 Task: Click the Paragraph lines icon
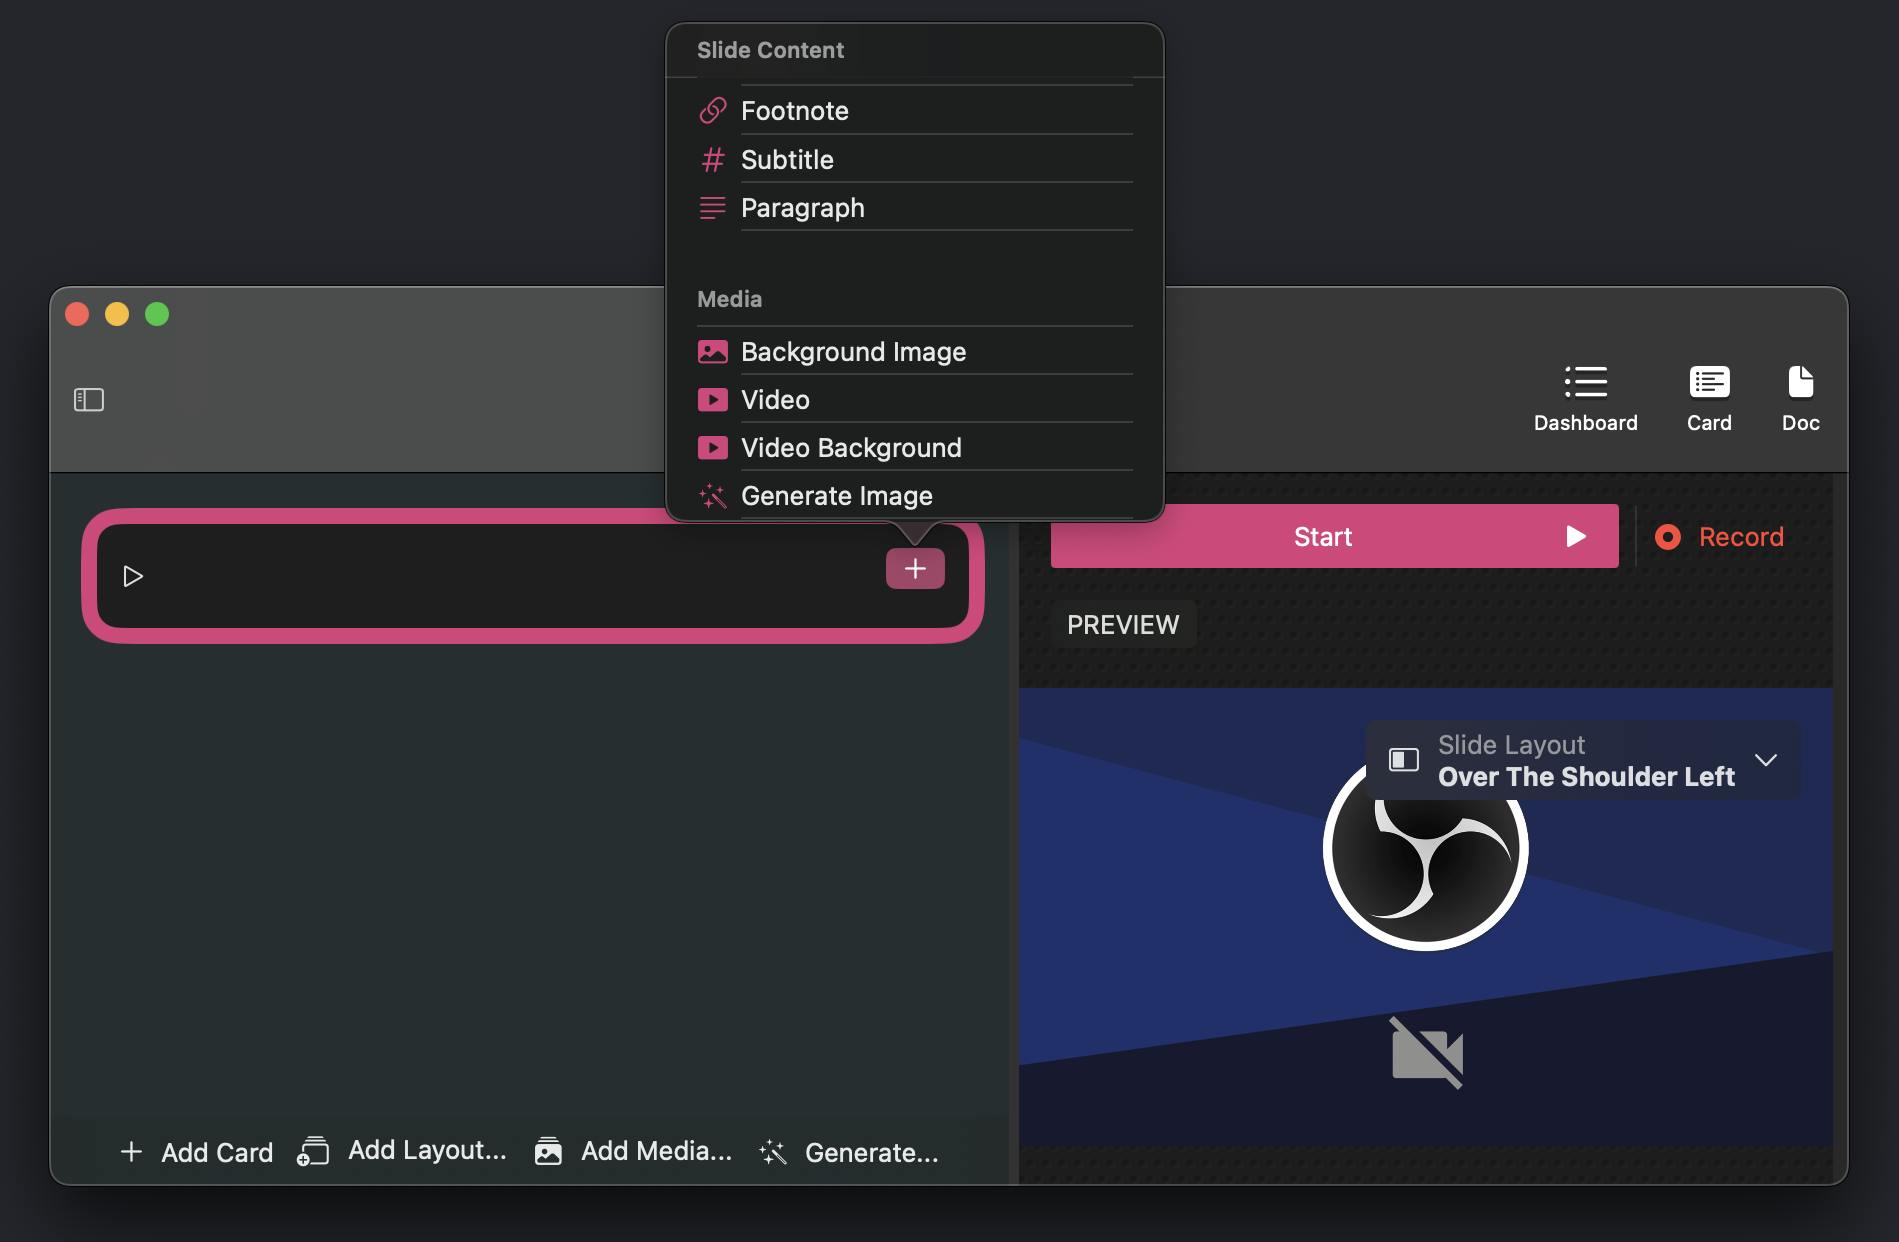click(712, 207)
